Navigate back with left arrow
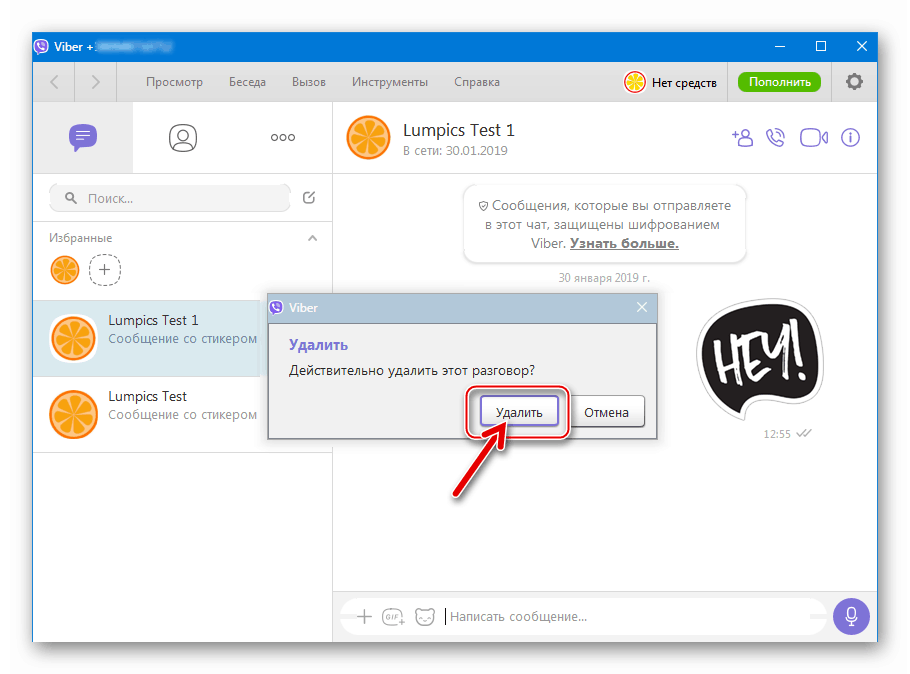Image resolution: width=910 pixels, height=674 pixels. [54, 82]
